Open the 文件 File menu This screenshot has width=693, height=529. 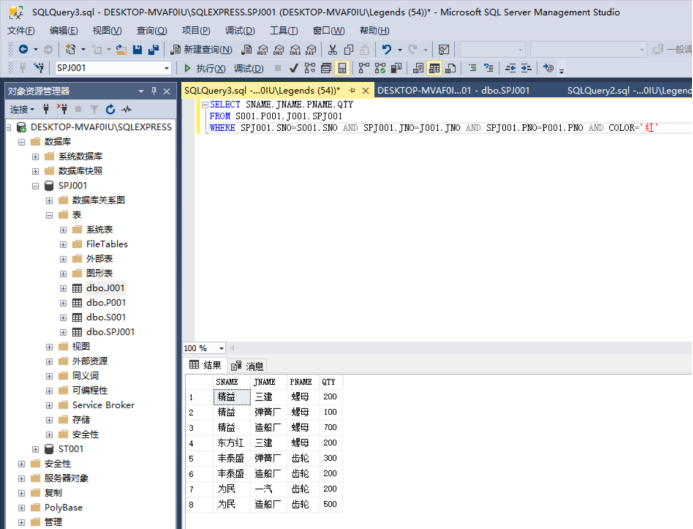pos(21,30)
